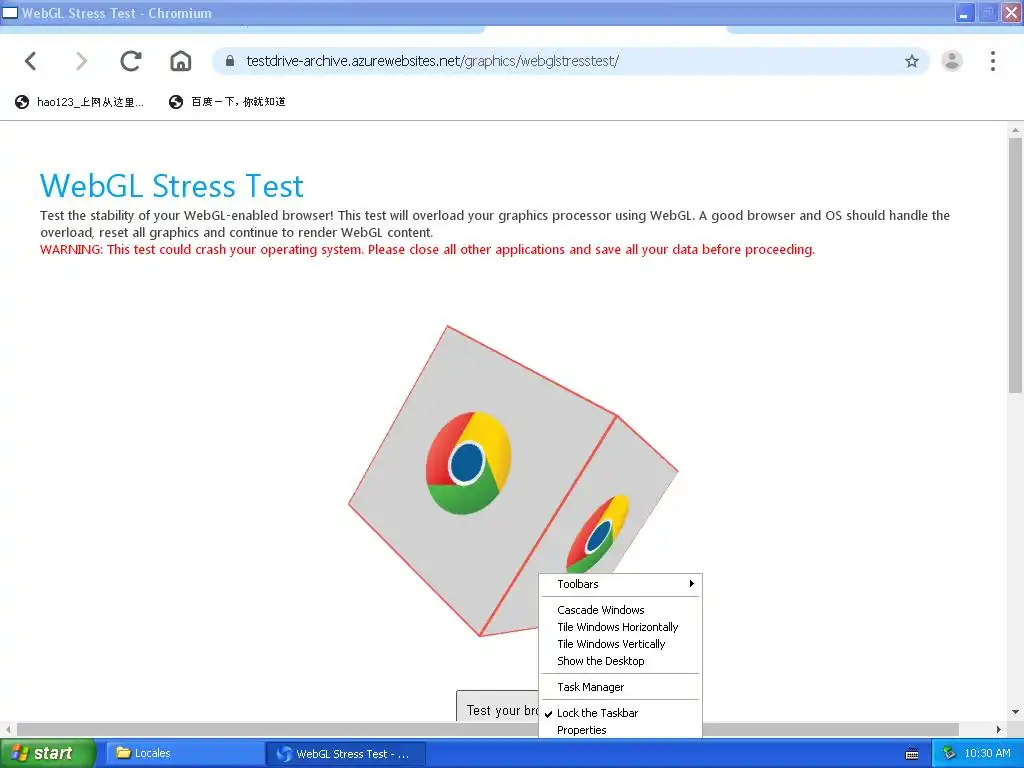
Task: Click the WebGL Stress Test heading
Action: (x=172, y=186)
